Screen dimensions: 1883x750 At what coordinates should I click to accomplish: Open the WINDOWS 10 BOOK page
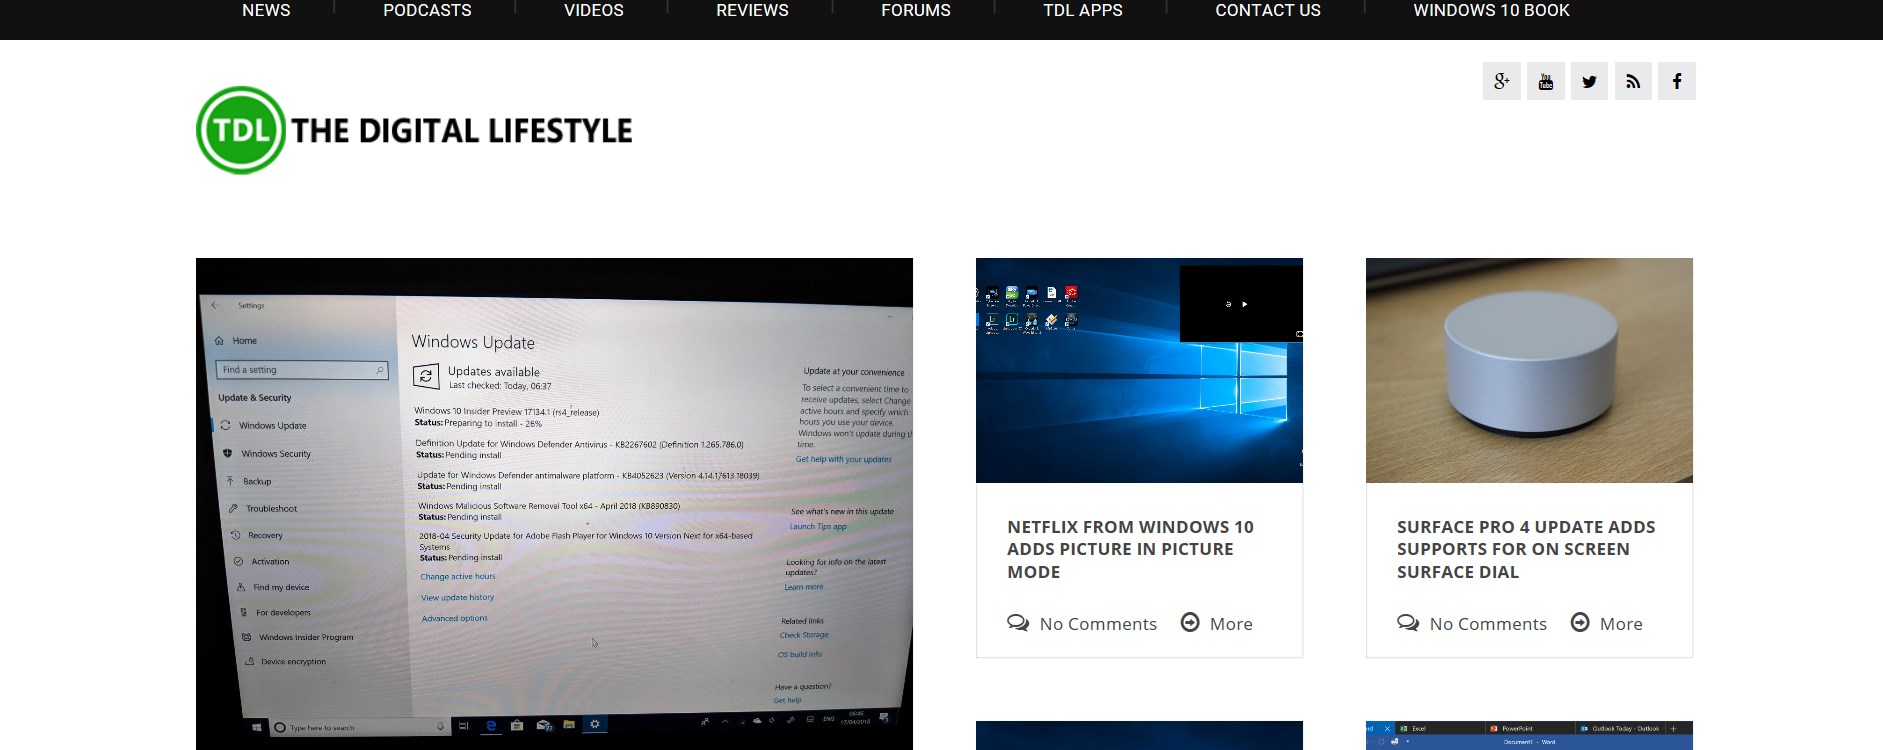point(1491,11)
